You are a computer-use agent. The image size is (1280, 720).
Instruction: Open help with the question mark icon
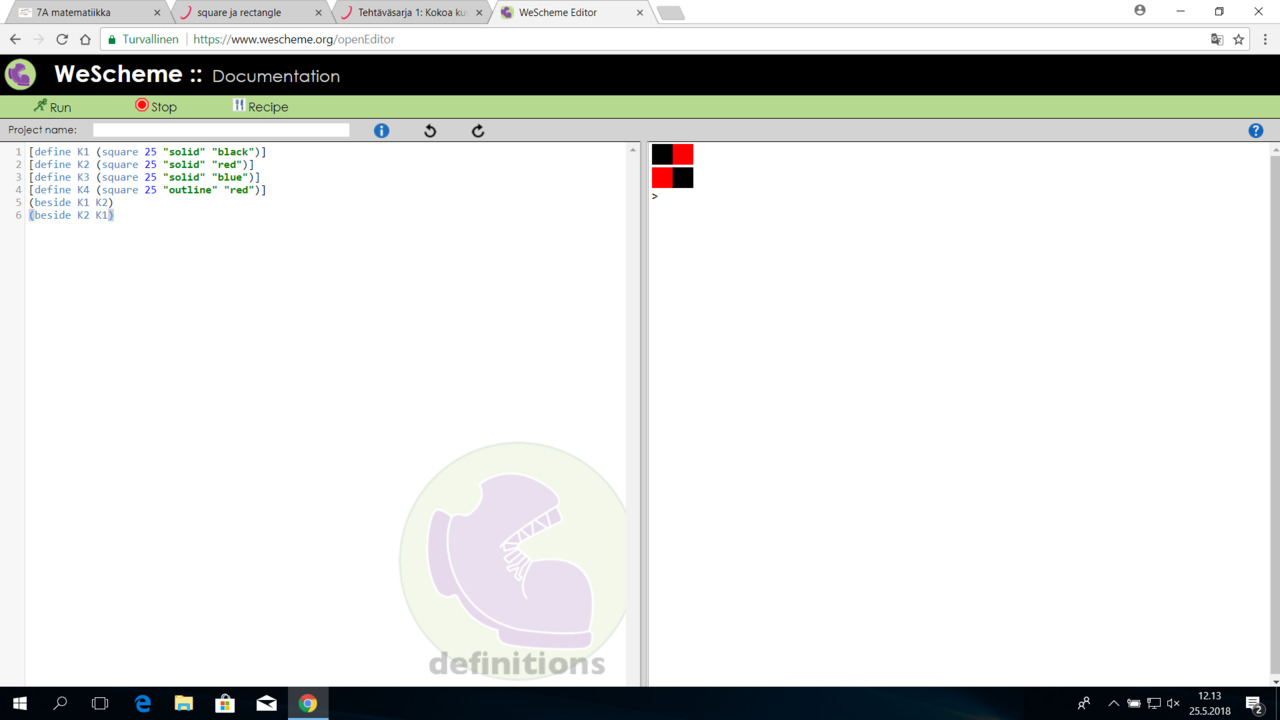point(1256,131)
